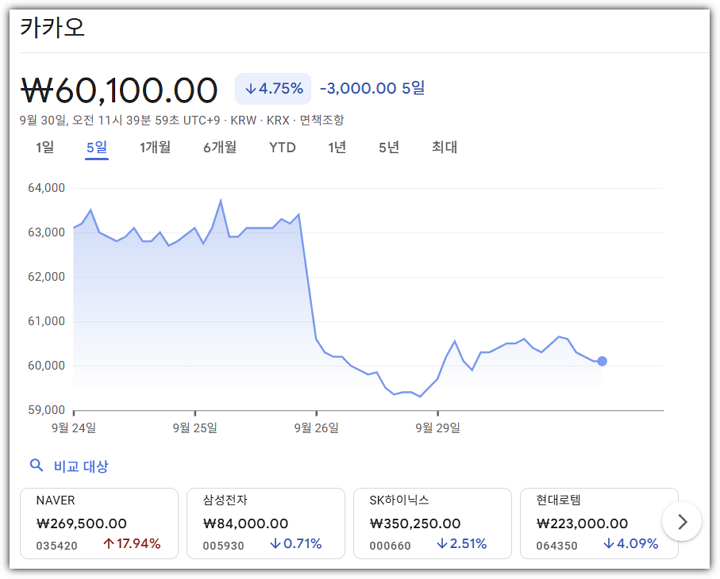Screen dimensions: 720x579
Task: Click the ₩269,500.00 NAVER price
Action: pos(81,523)
